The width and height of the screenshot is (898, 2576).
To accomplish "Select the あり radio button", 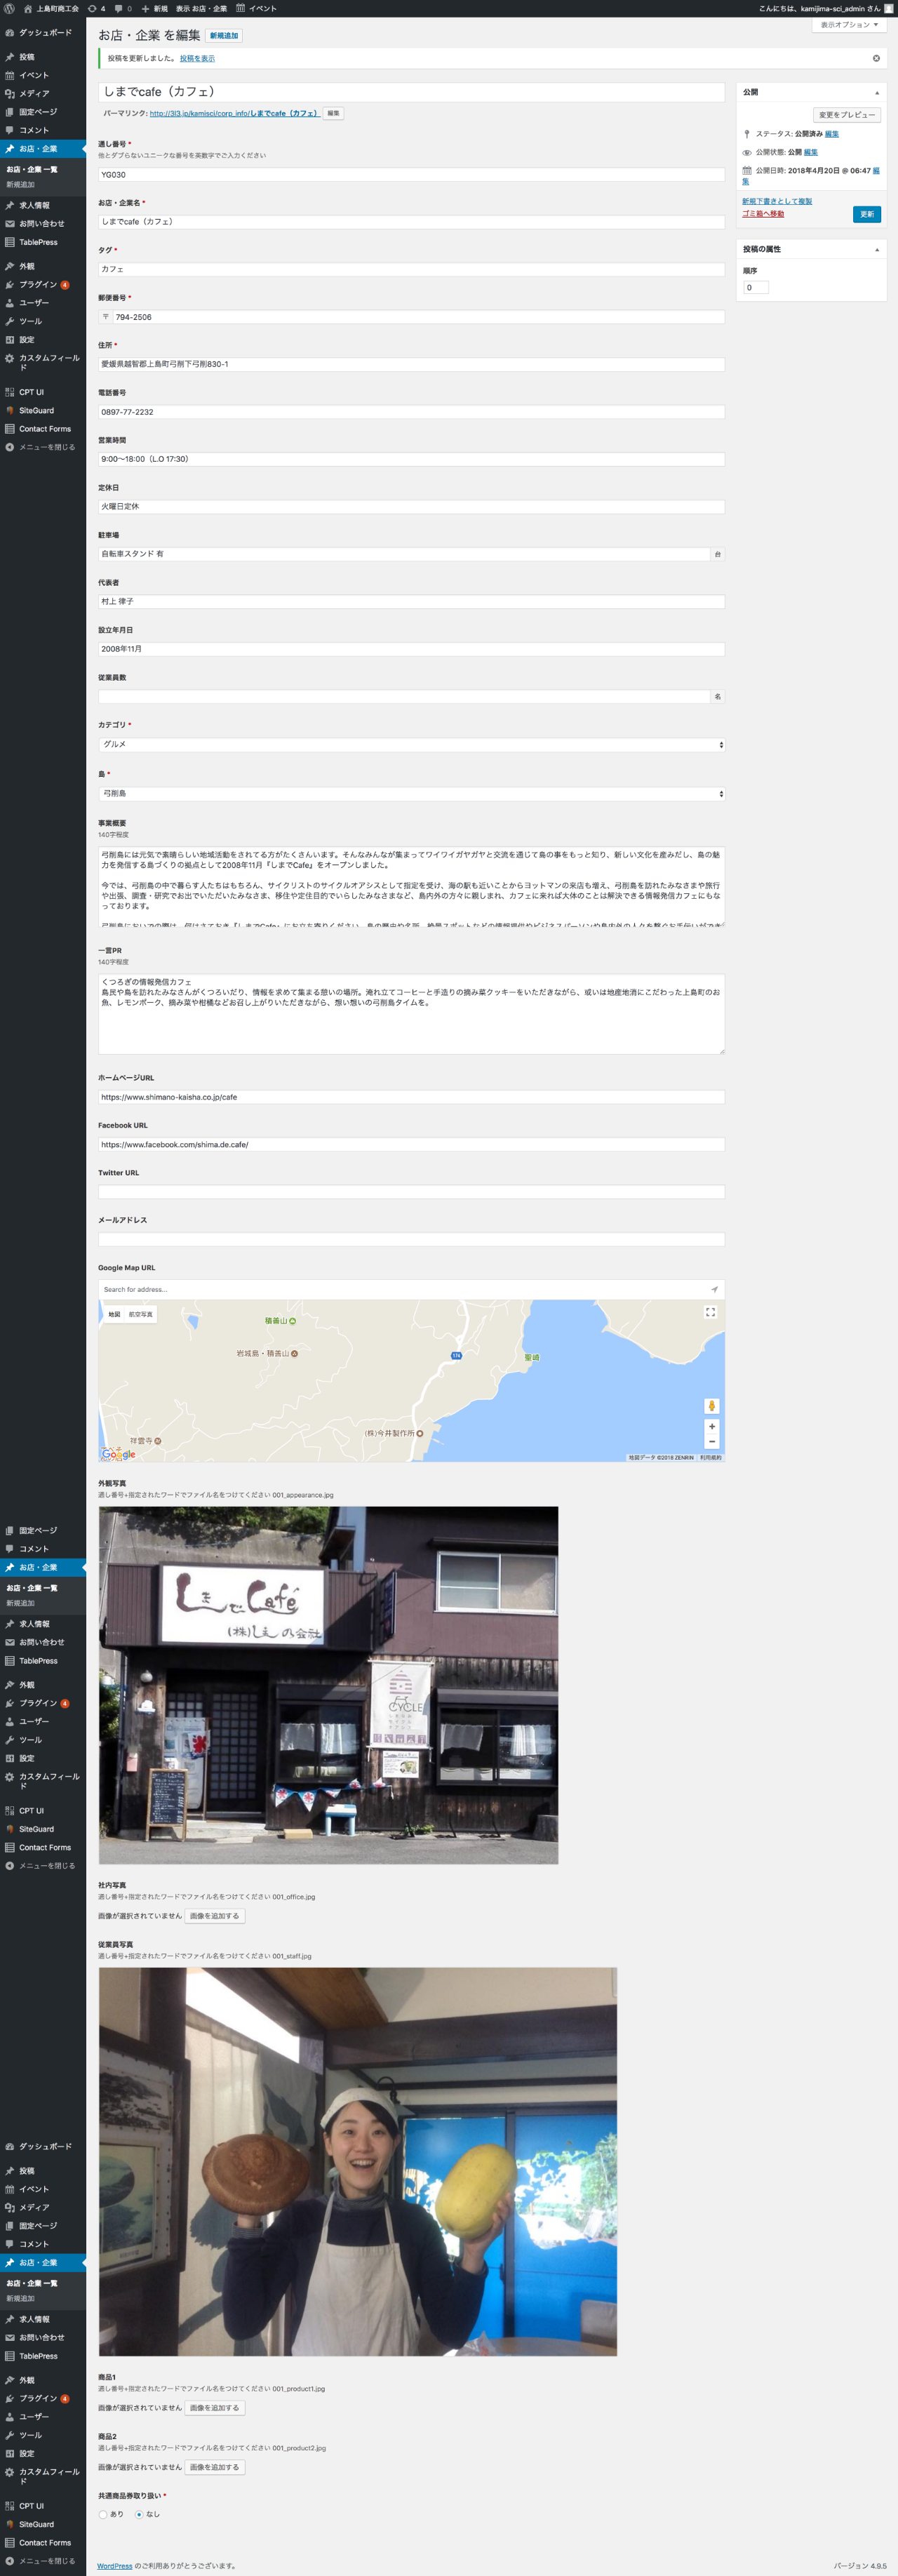I will point(103,2514).
